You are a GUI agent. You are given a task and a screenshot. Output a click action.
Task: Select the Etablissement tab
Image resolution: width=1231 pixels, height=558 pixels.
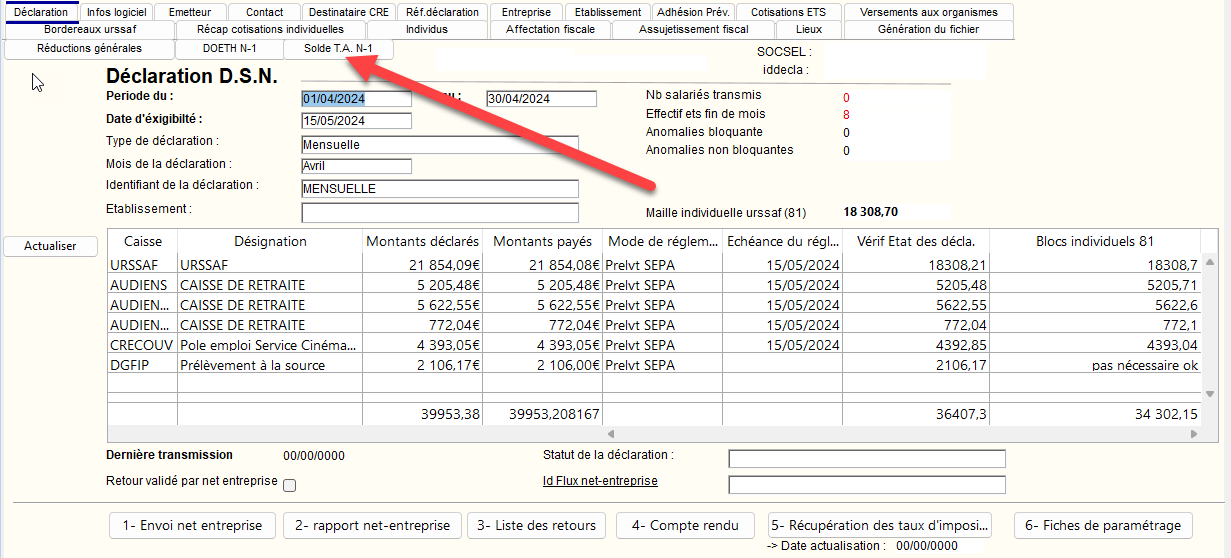point(608,12)
